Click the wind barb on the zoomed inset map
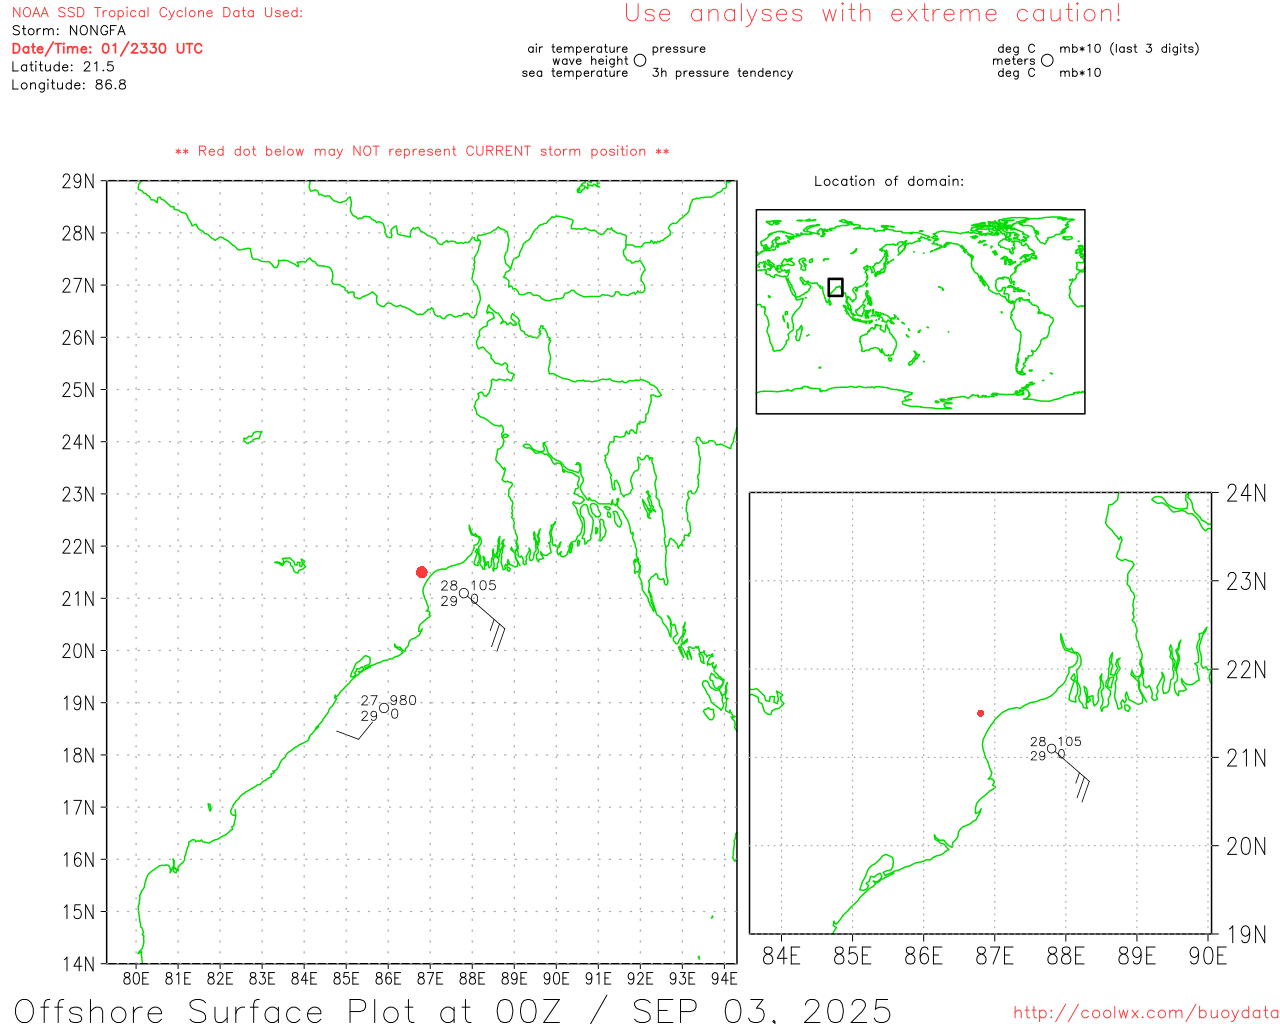 point(1074,776)
